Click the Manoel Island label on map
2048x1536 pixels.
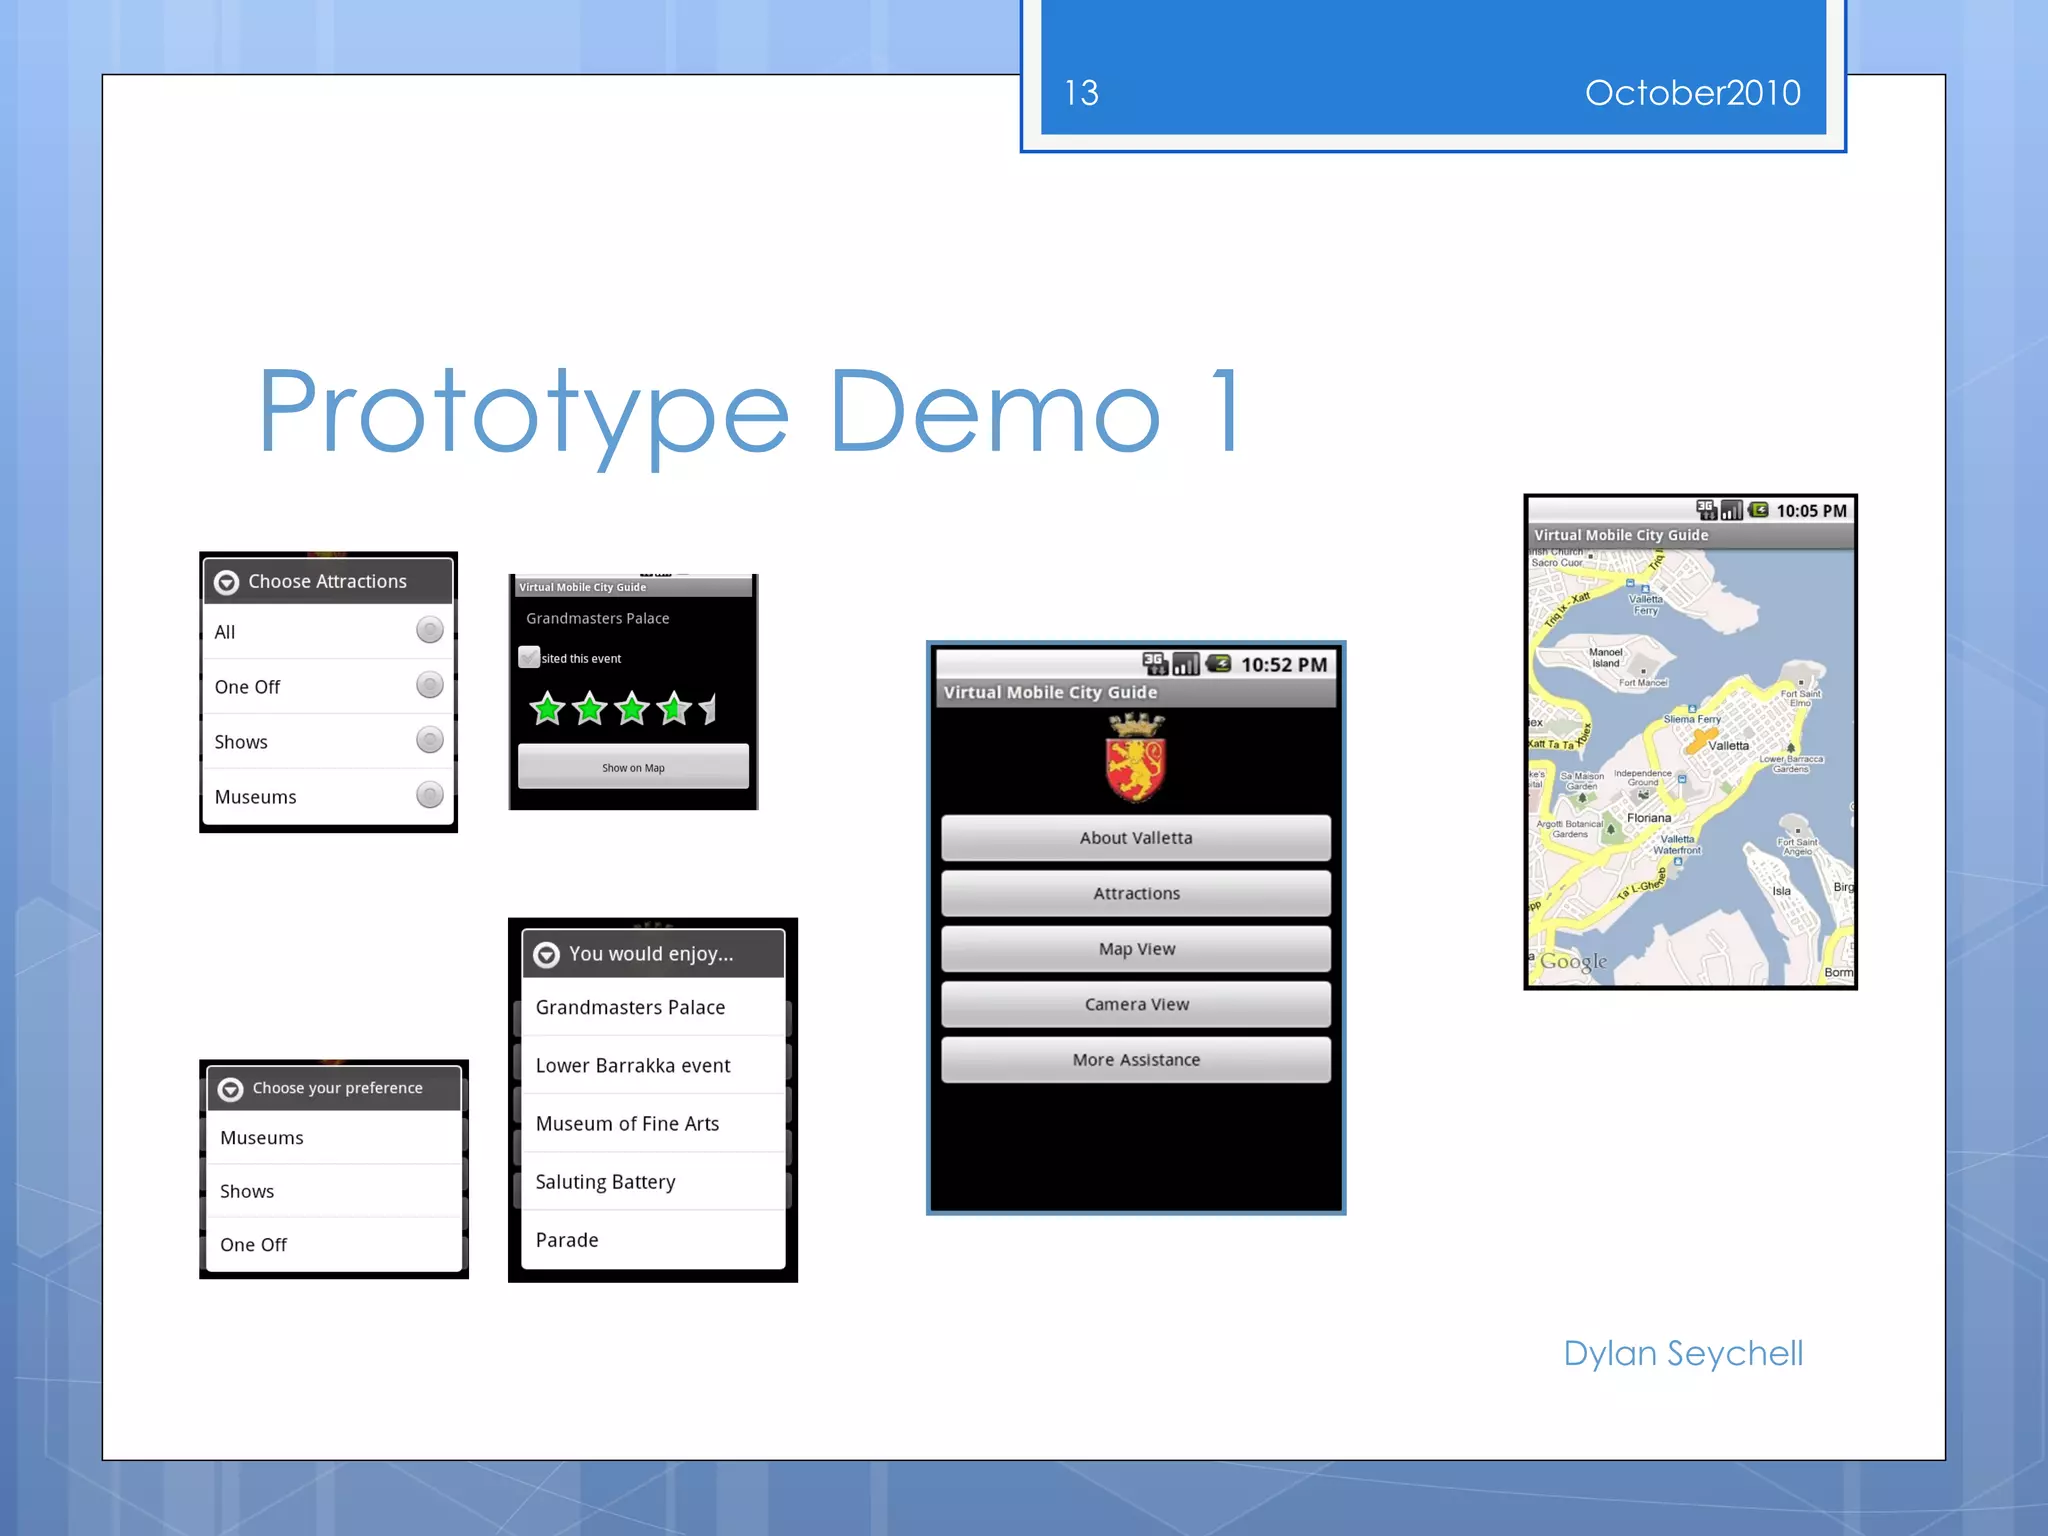coord(1606,657)
